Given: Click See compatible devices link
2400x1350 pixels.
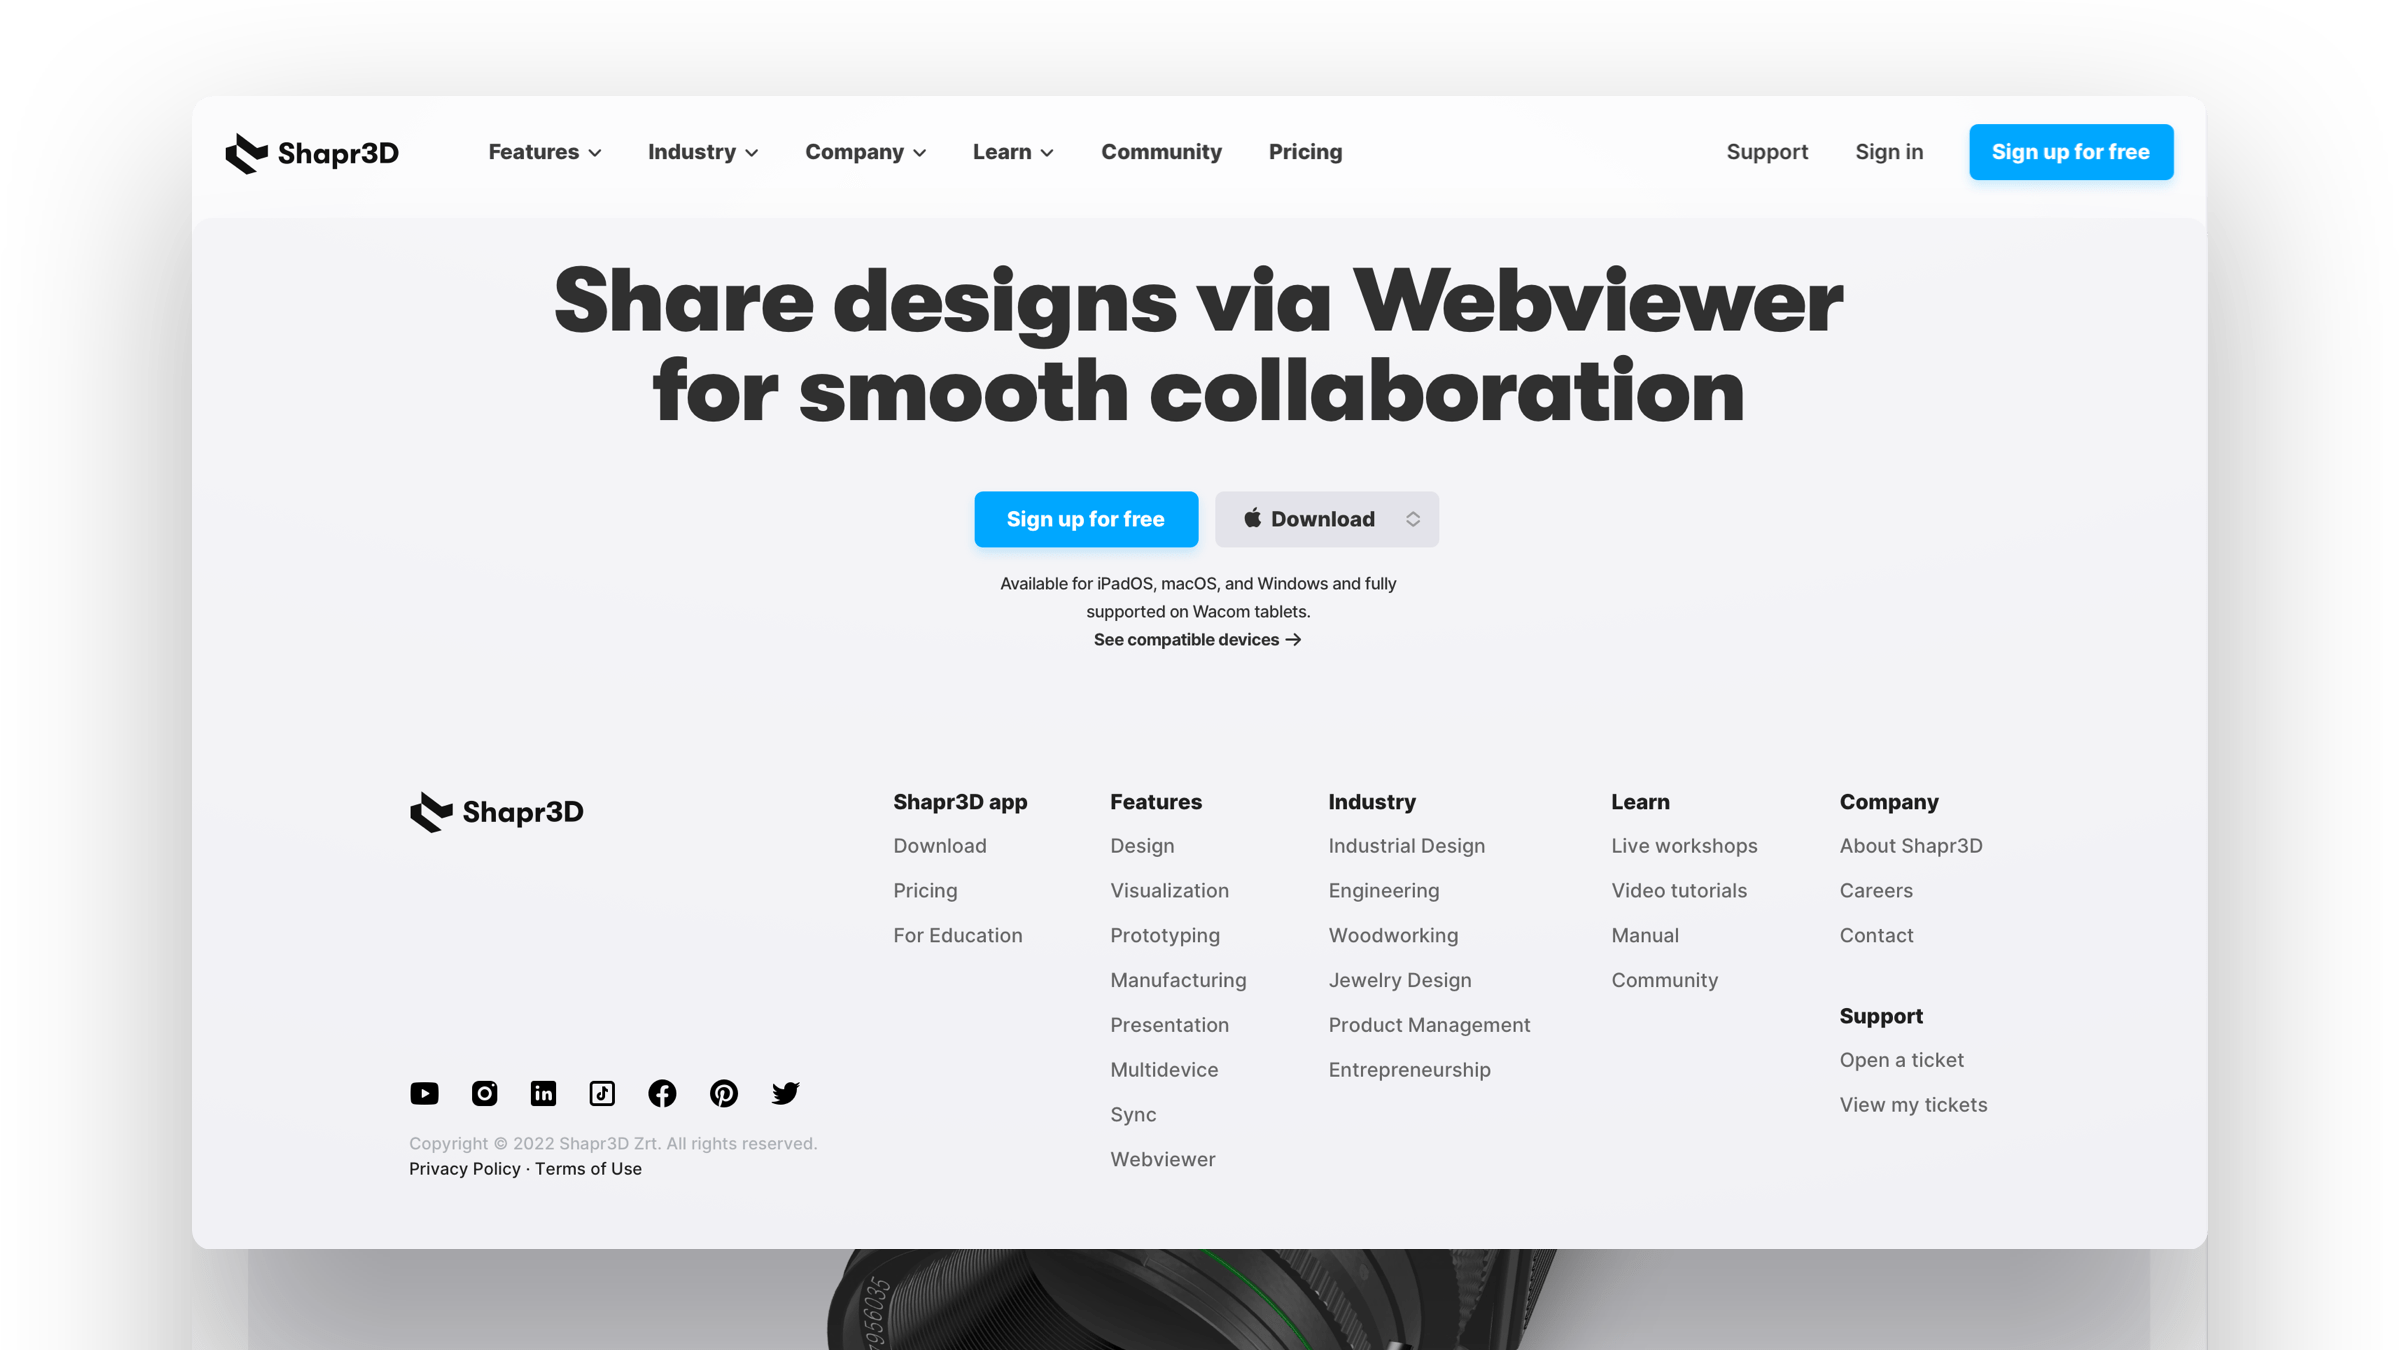Looking at the screenshot, I should click(1198, 640).
